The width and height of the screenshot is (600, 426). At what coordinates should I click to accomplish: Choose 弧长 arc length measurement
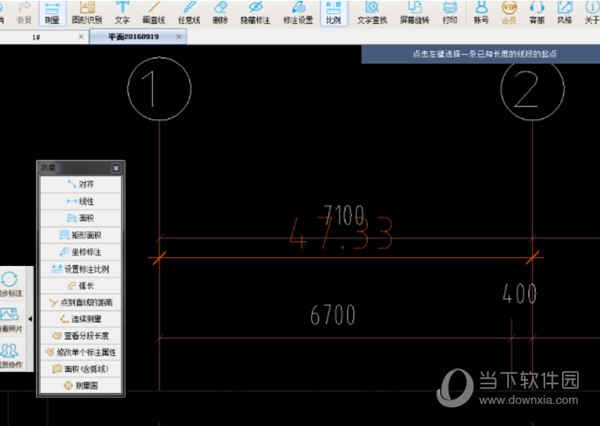81,286
